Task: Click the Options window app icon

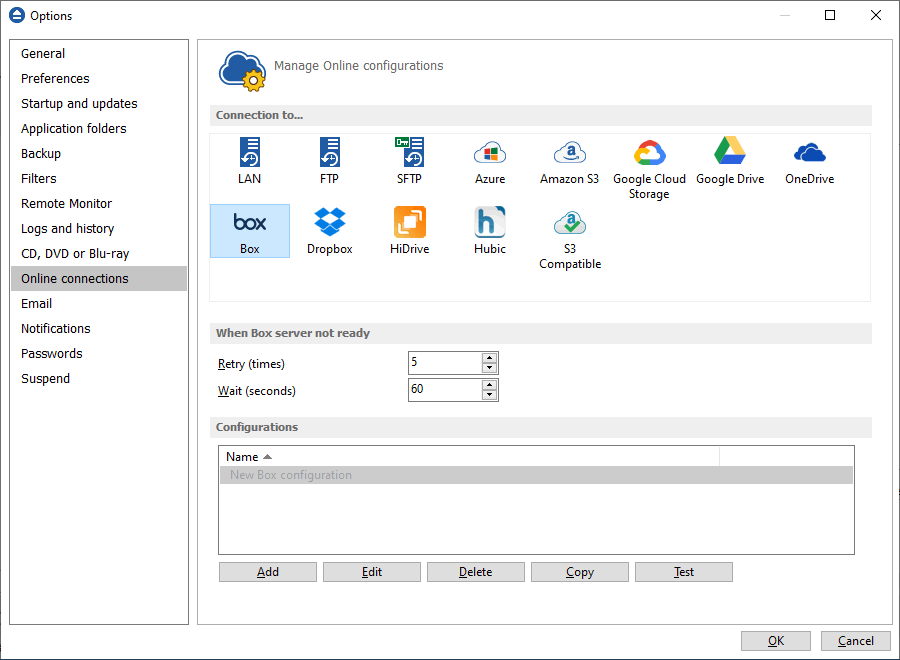Action: point(17,15)
